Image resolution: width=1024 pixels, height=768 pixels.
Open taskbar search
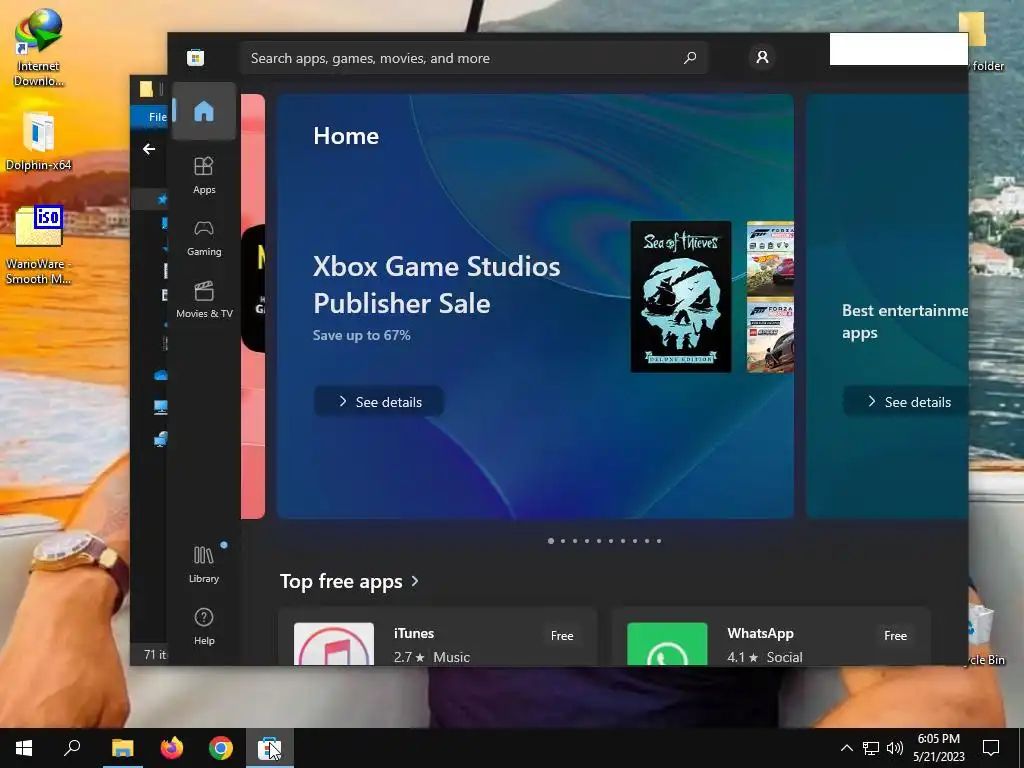click(x=72, y=748)
